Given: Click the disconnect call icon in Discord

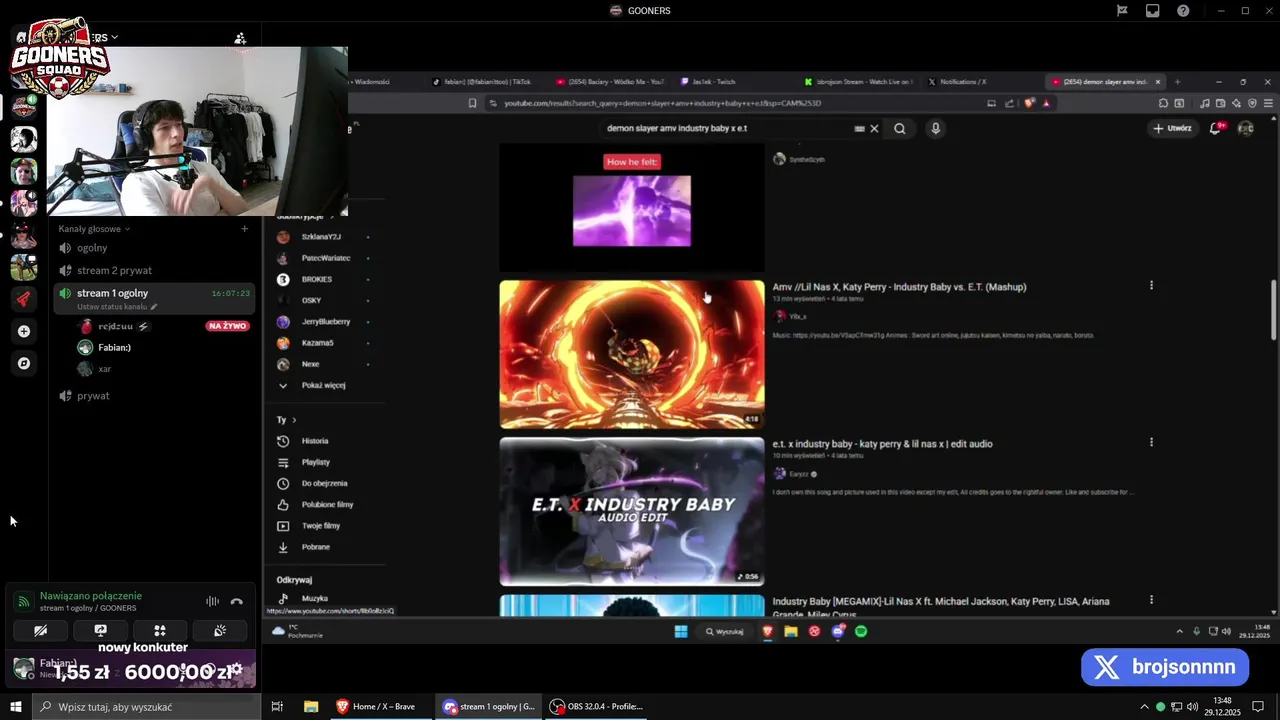Looking at the screenshot, I should pyautogui.click(x=237, y=601).
